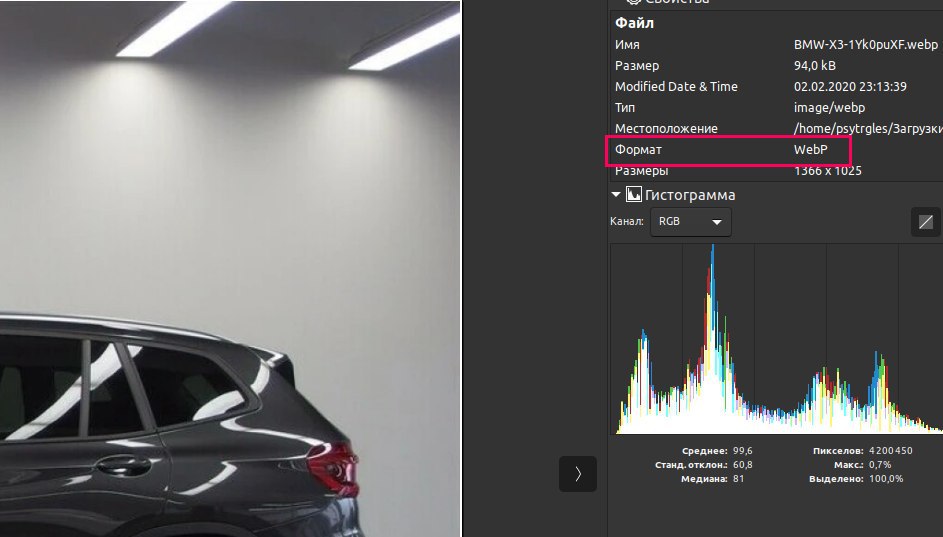Click the file name BMW-X3-1Yk0puXF.webp

coord(865,44)
